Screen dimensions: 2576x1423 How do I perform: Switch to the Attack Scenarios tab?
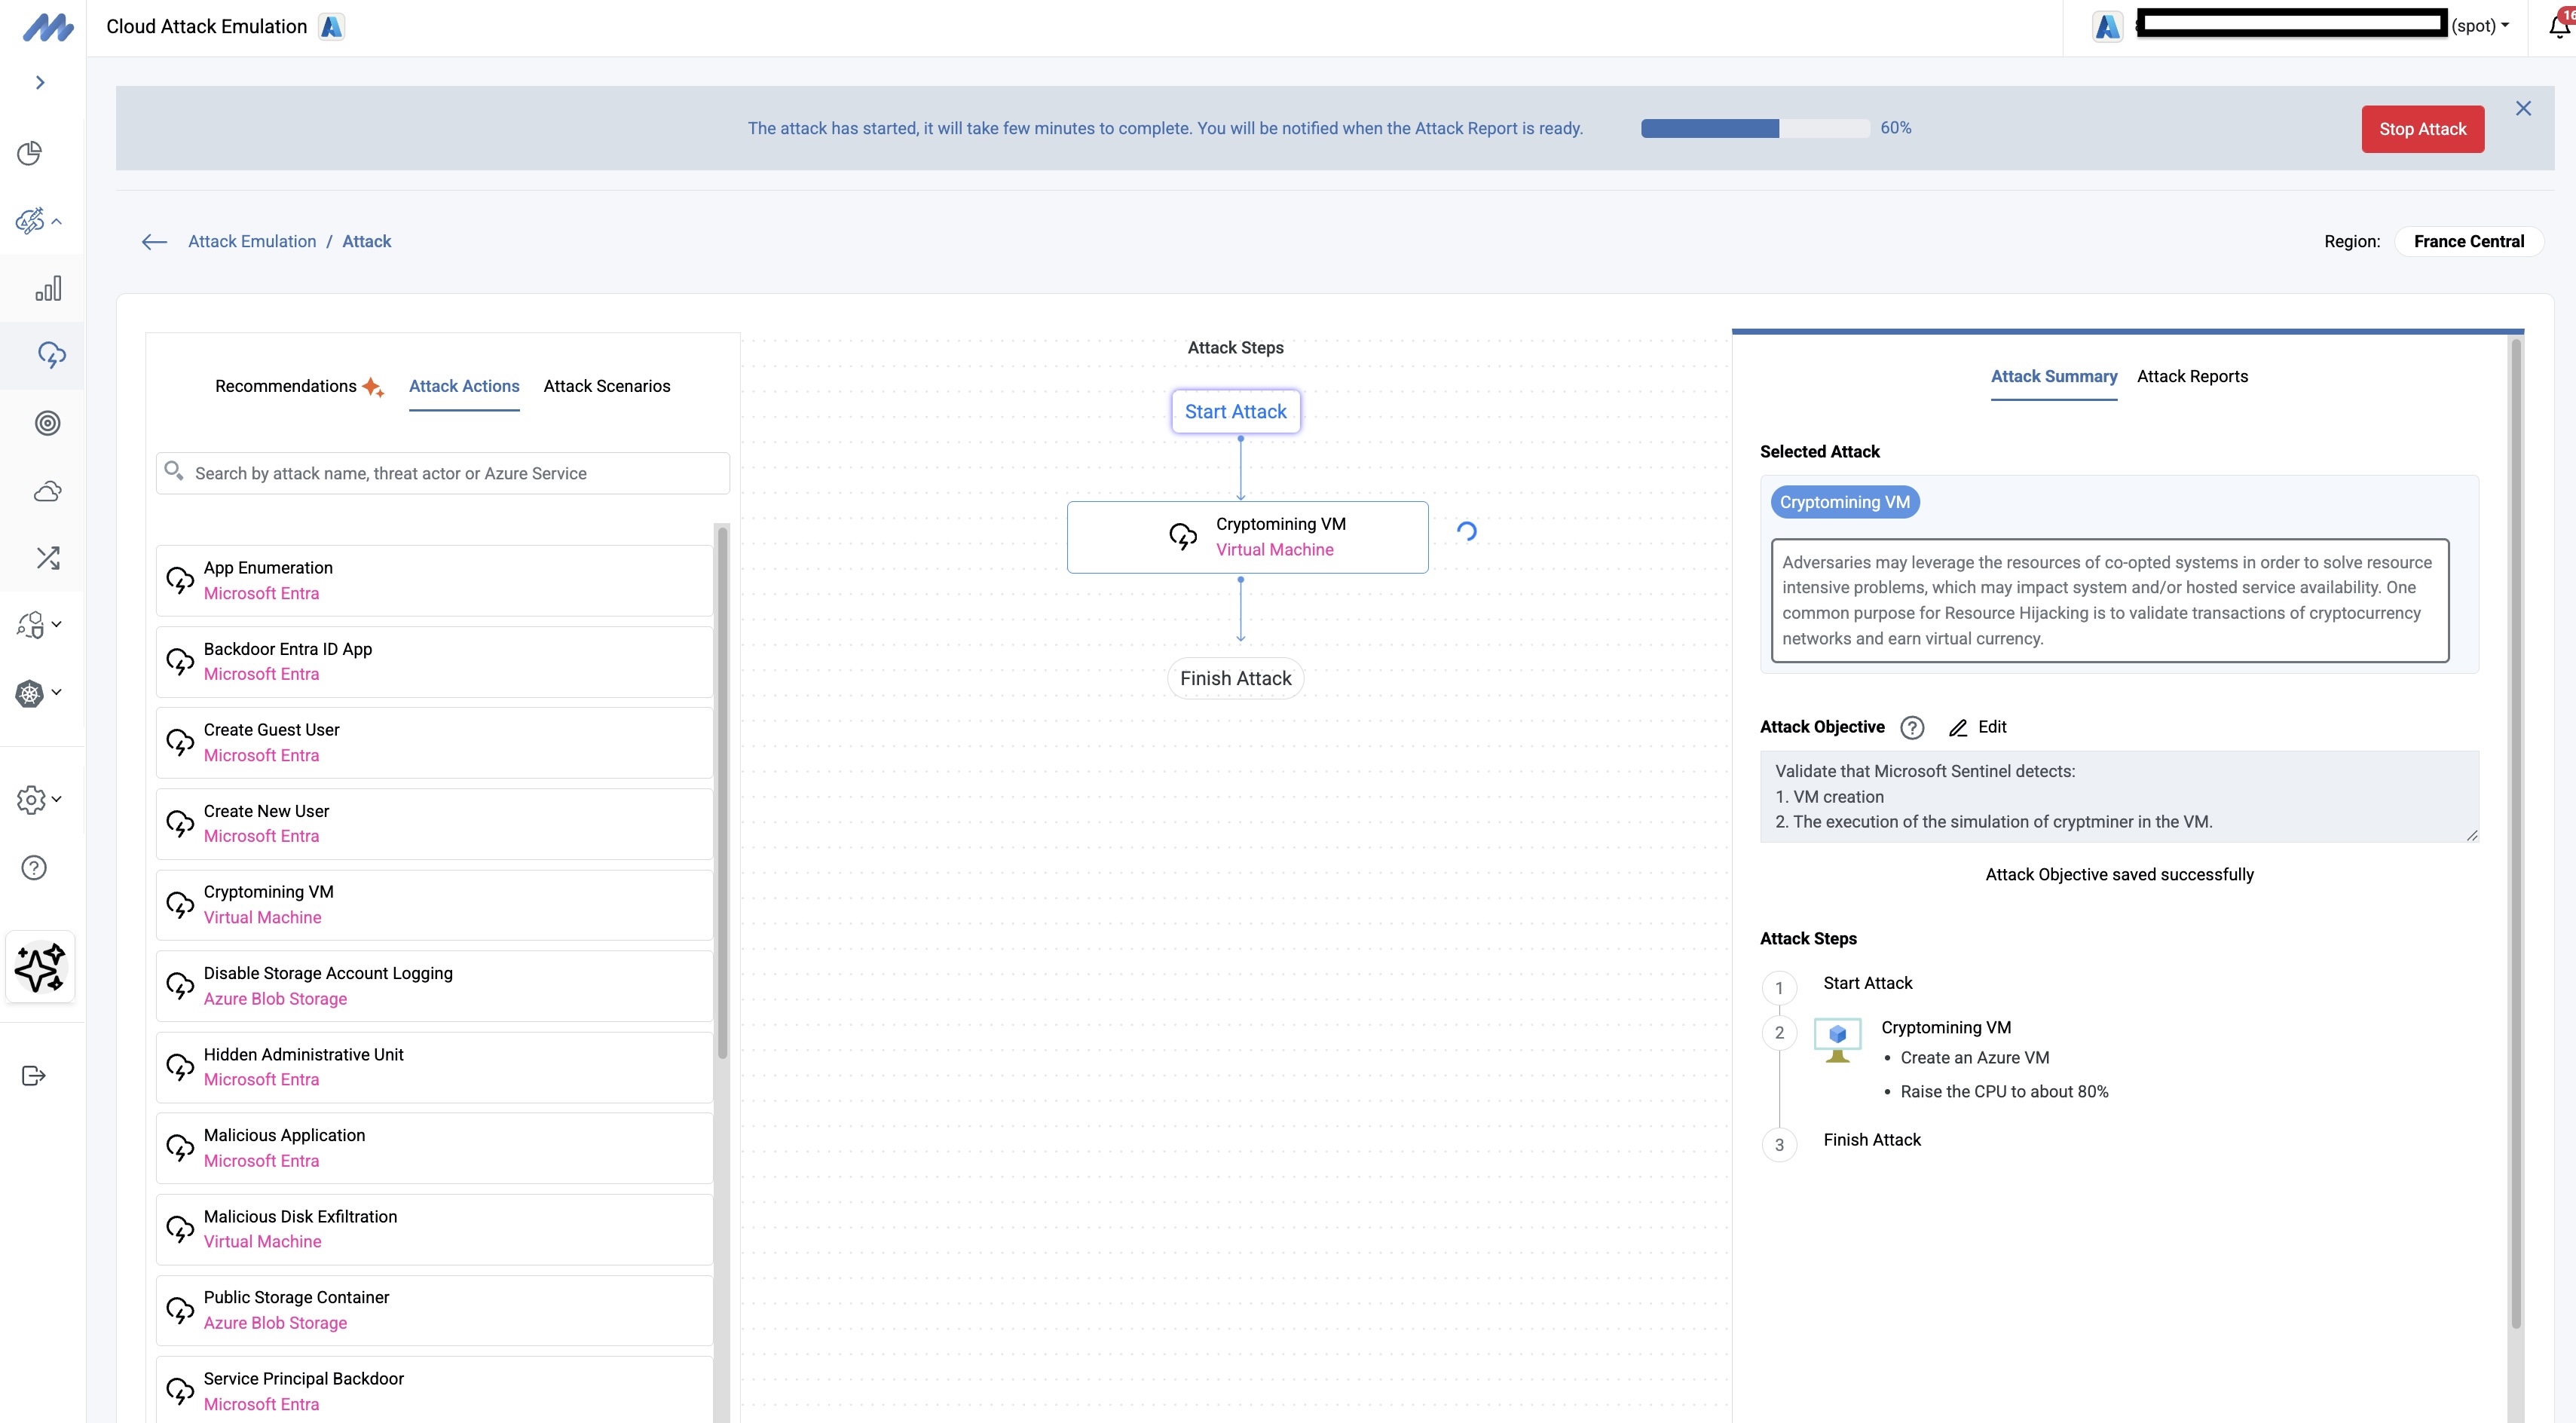coord(607,386)
